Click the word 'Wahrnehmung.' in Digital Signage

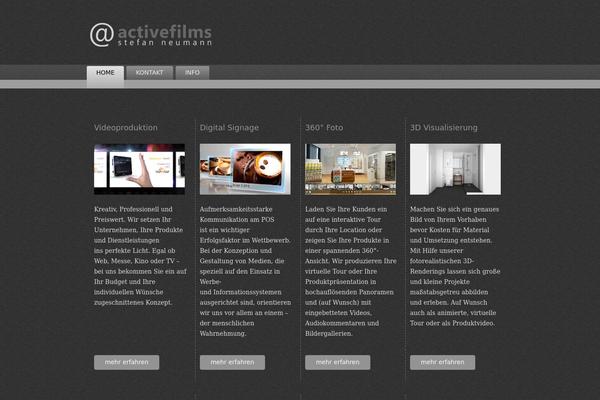tap(222, 333)
